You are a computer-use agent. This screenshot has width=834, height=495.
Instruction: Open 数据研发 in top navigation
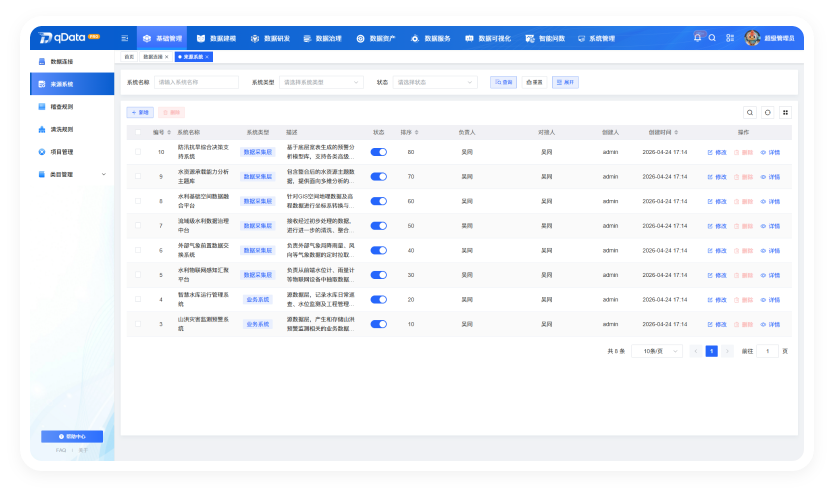click(270, 38)
